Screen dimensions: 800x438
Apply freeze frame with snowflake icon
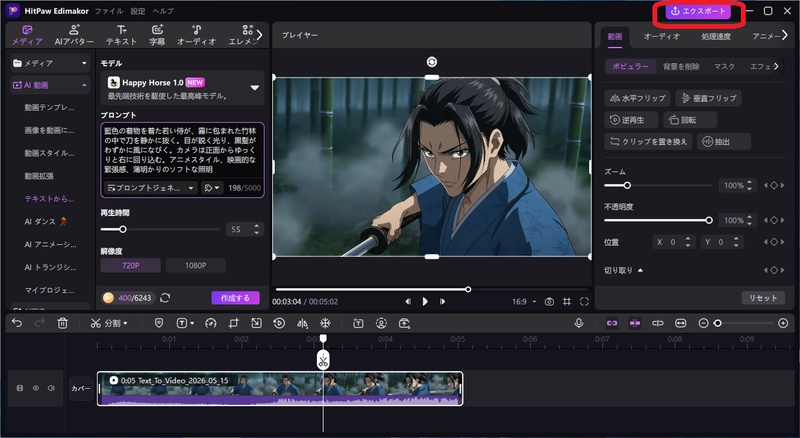(x=325, y=323)
